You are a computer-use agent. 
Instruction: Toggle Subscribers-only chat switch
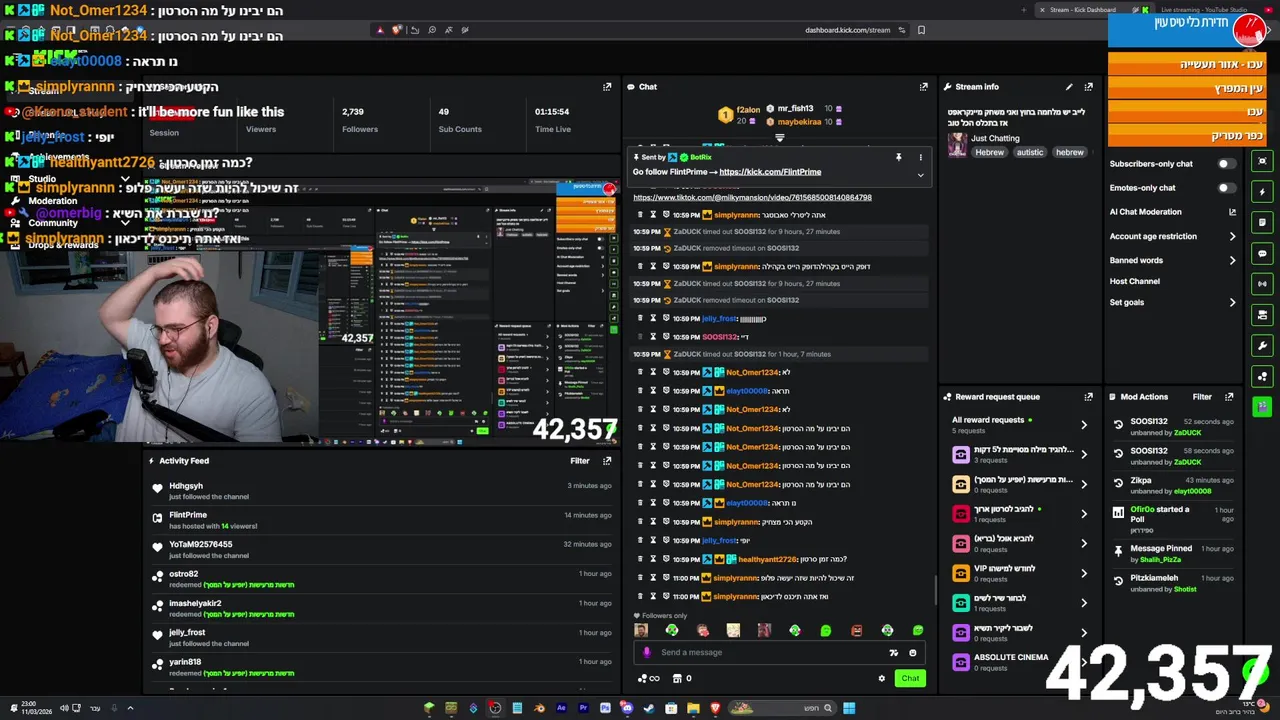pyautogui.click(x=1226, y=164)
